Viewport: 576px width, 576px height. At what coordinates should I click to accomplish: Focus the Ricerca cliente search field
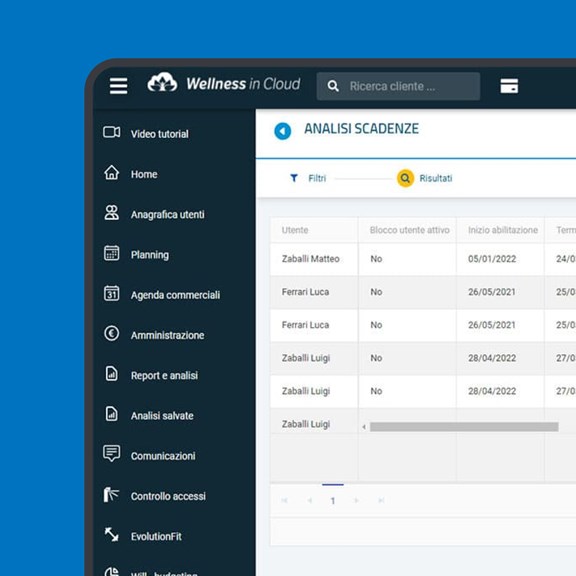tap(398, 86)
